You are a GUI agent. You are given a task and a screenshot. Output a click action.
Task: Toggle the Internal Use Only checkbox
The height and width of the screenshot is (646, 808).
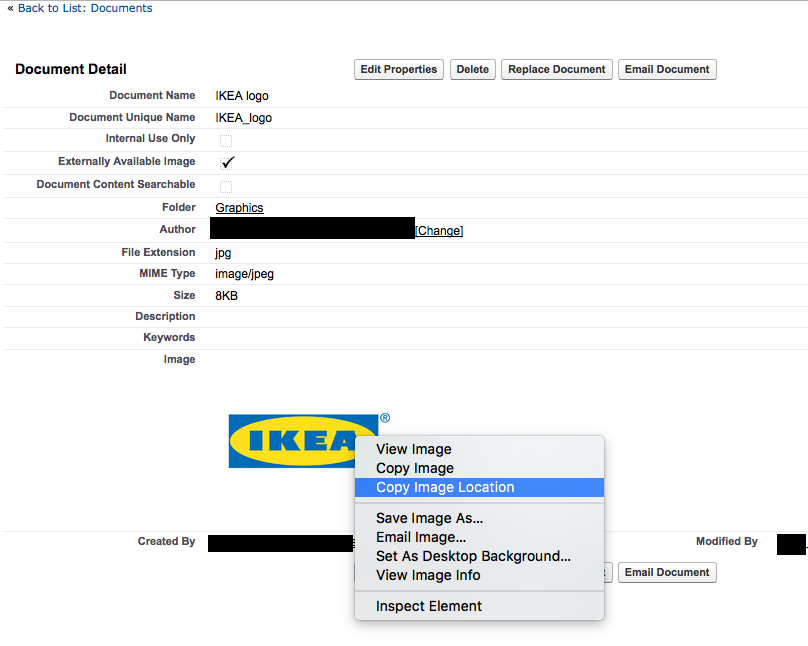tap(226, 141)
